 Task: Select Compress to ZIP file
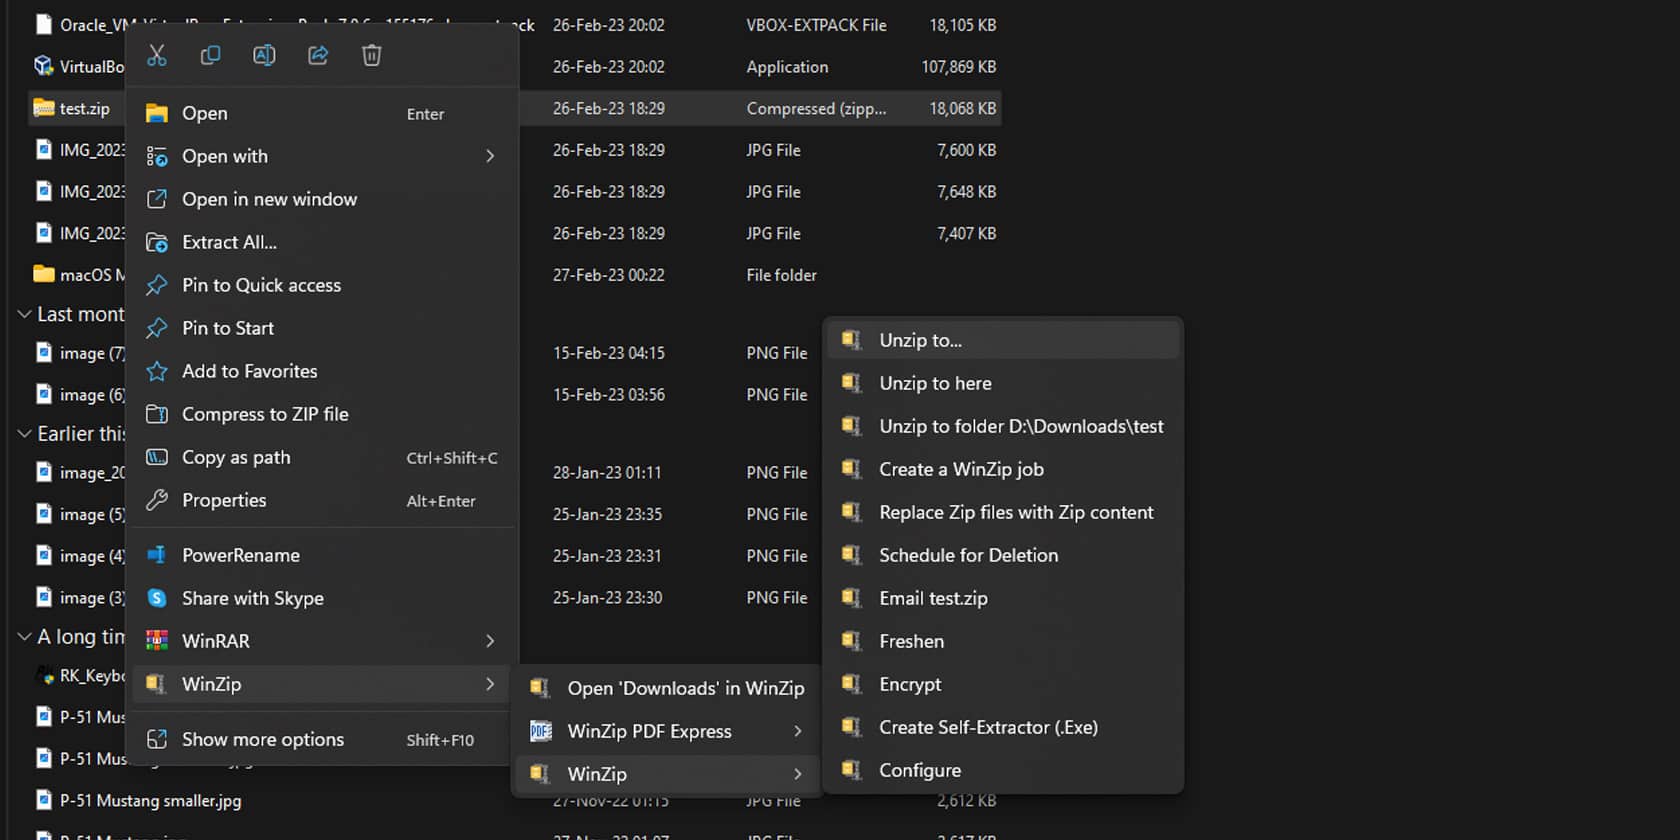[321, 414]
